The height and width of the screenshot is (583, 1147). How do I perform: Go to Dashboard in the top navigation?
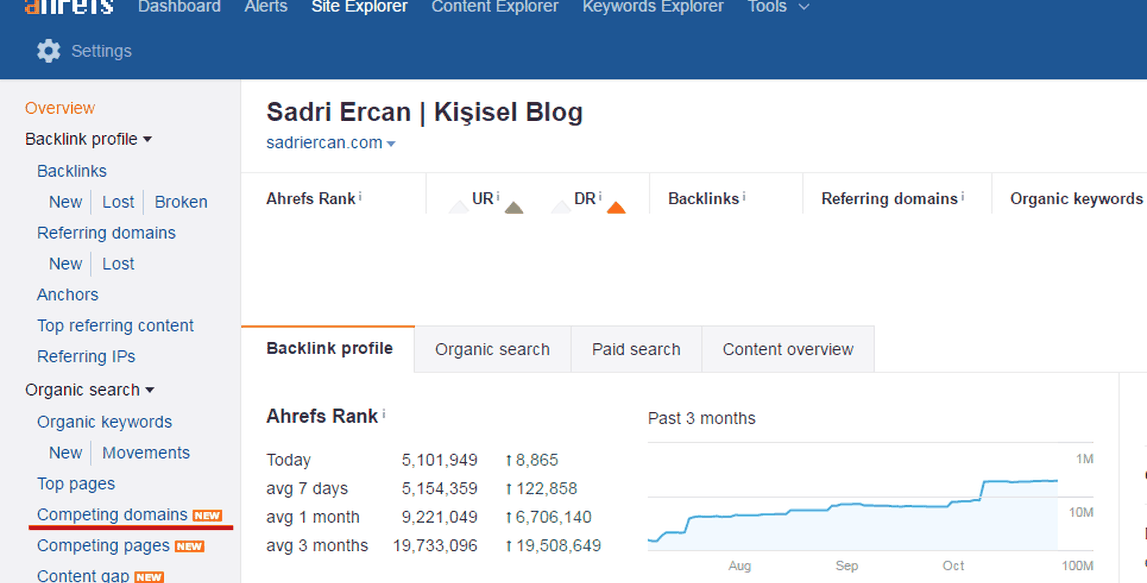(x=179, y=7)
